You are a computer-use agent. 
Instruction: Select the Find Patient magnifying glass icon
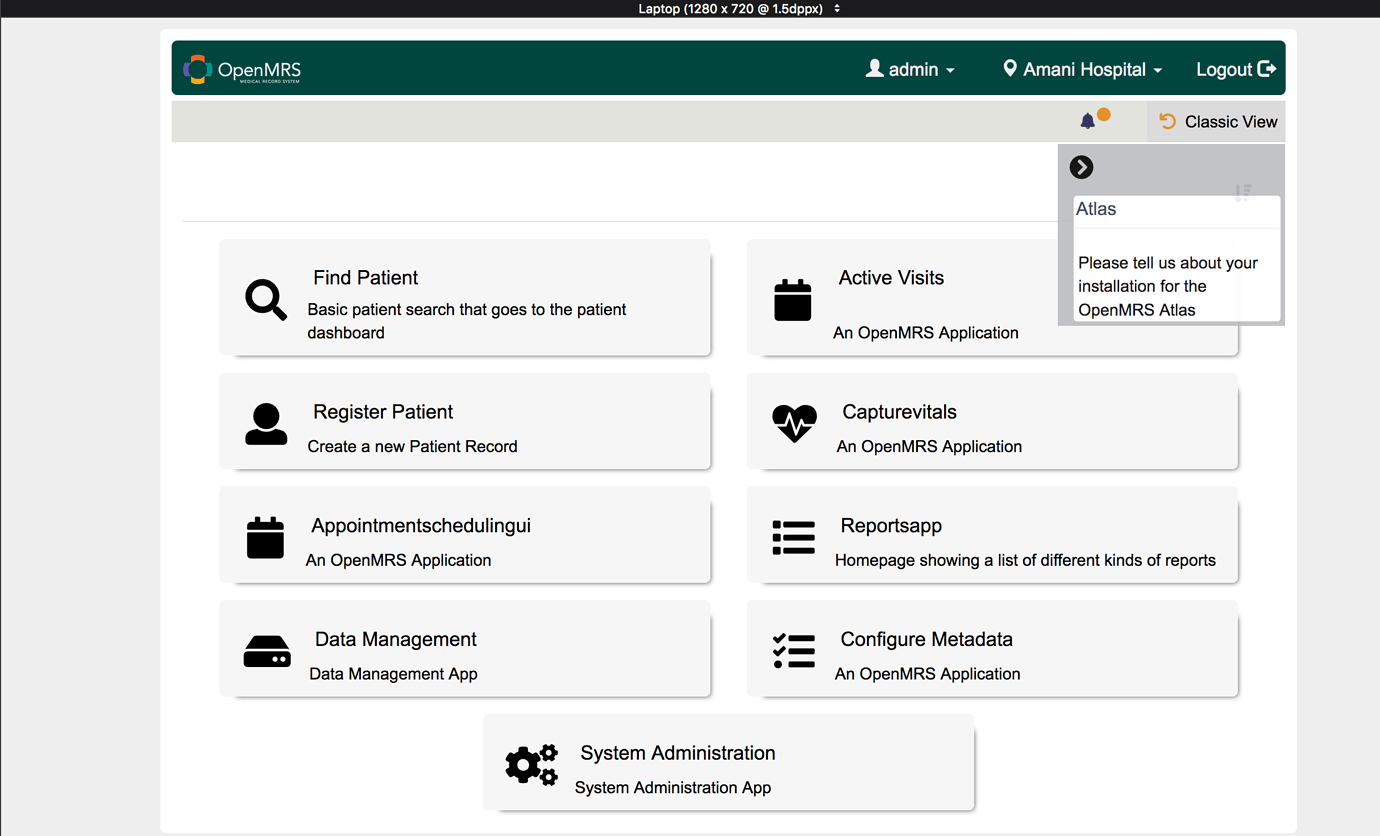coord(264,298)
